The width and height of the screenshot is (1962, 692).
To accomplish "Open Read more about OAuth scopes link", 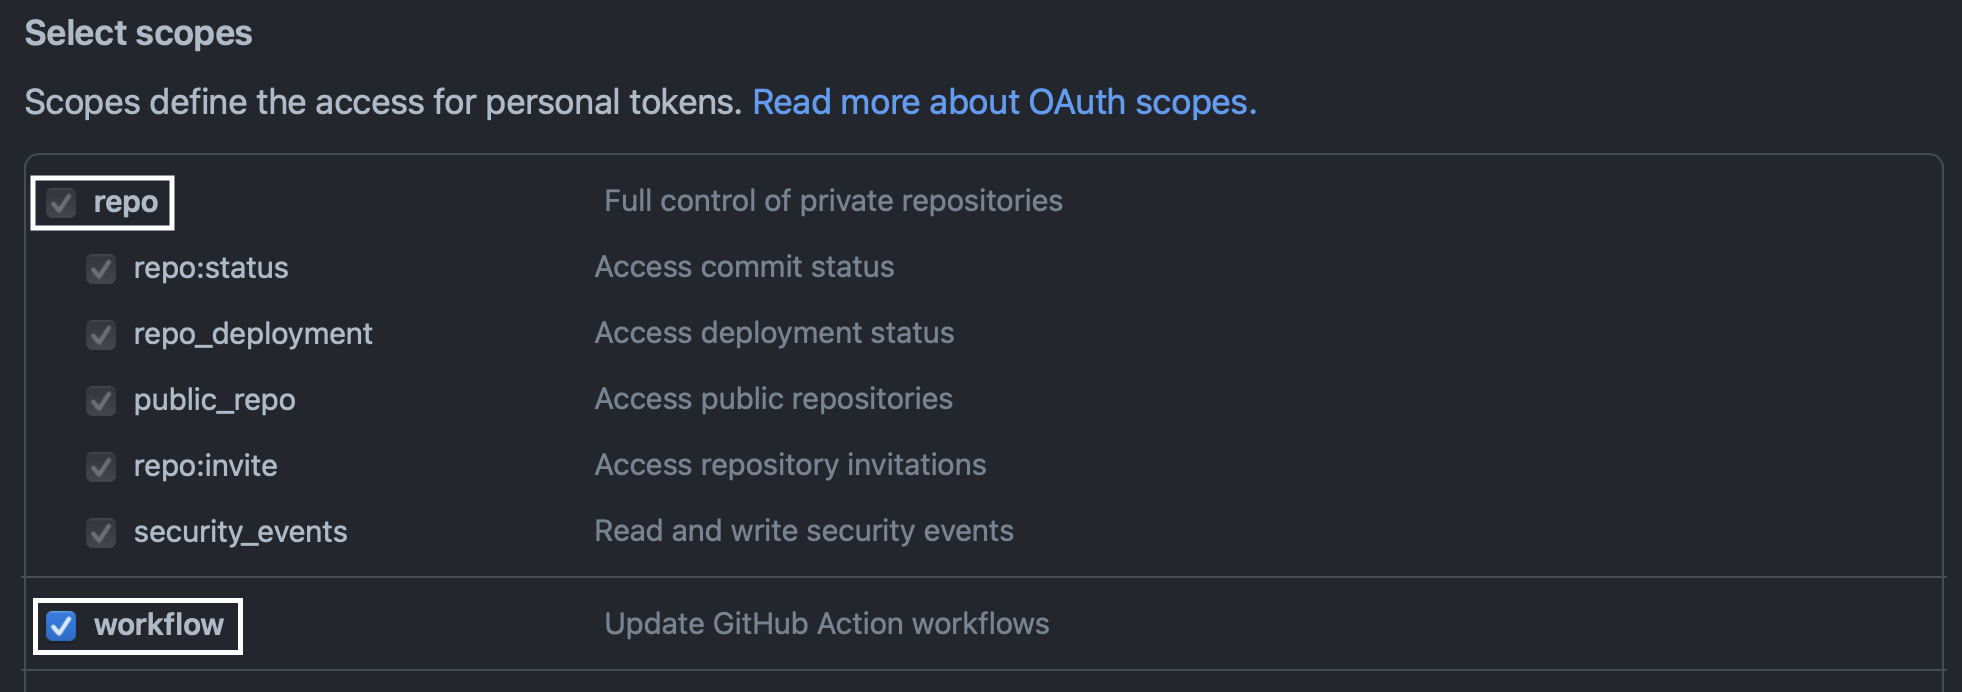I will pyautogui.click(x=1004, y=102).
